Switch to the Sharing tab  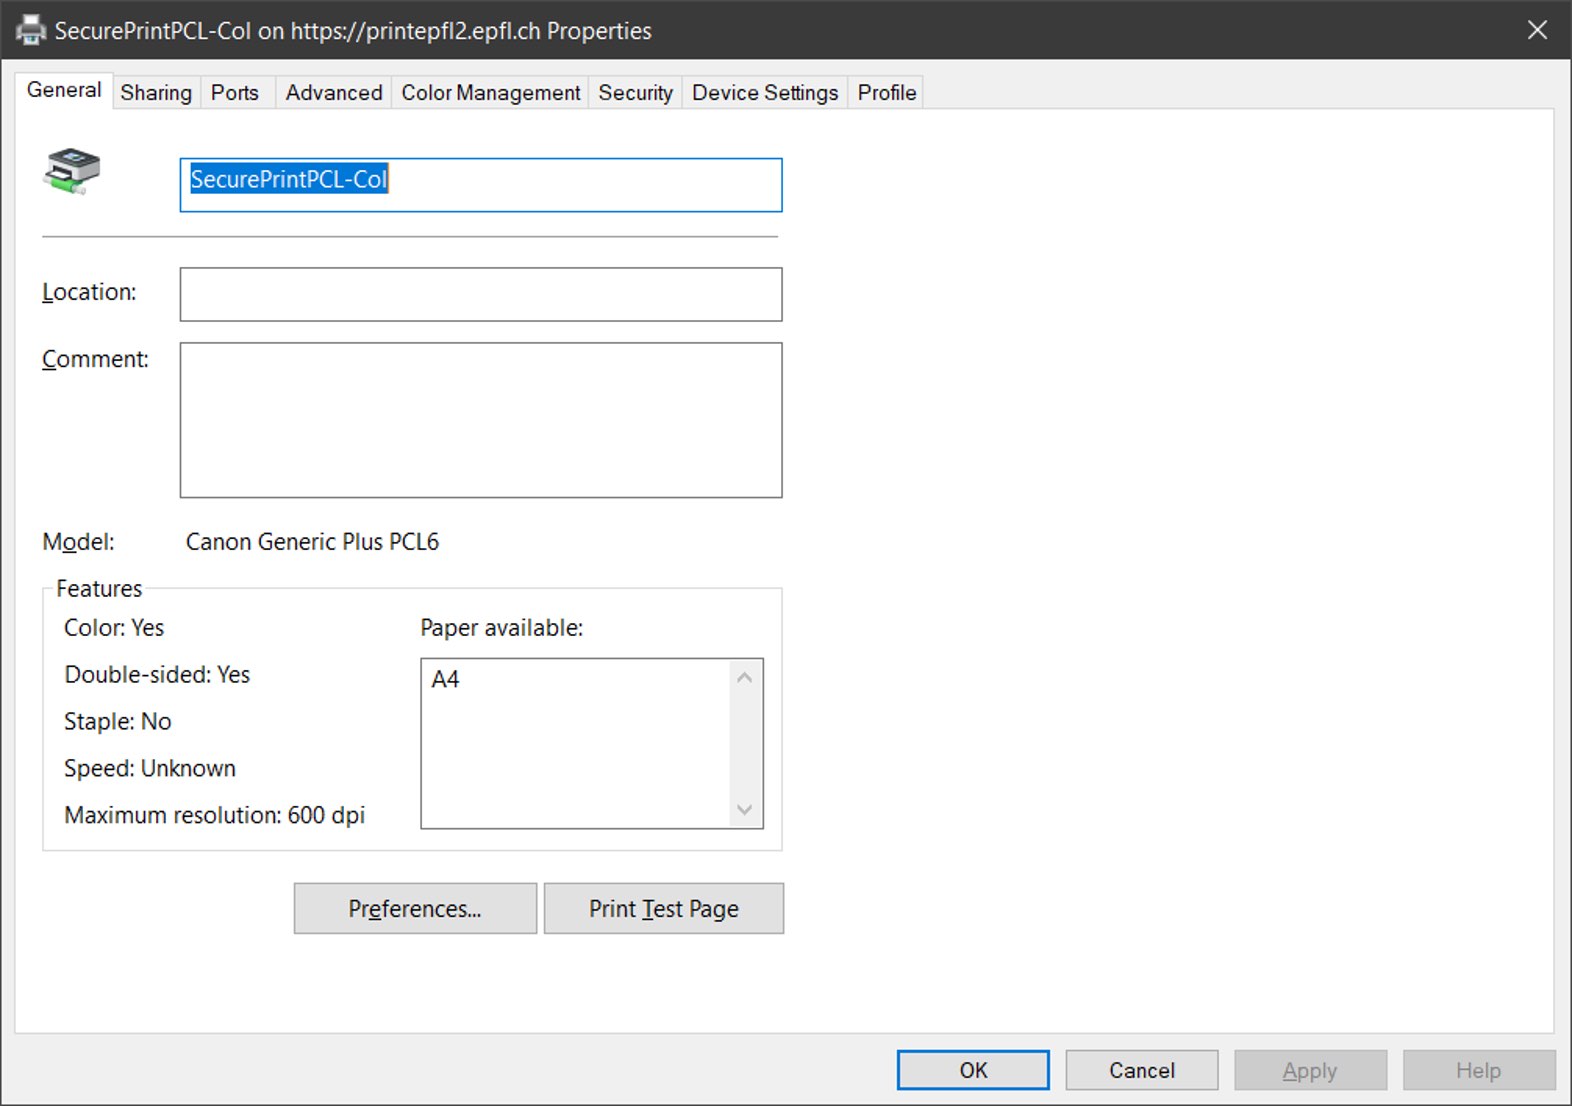(x=156, y=93)
